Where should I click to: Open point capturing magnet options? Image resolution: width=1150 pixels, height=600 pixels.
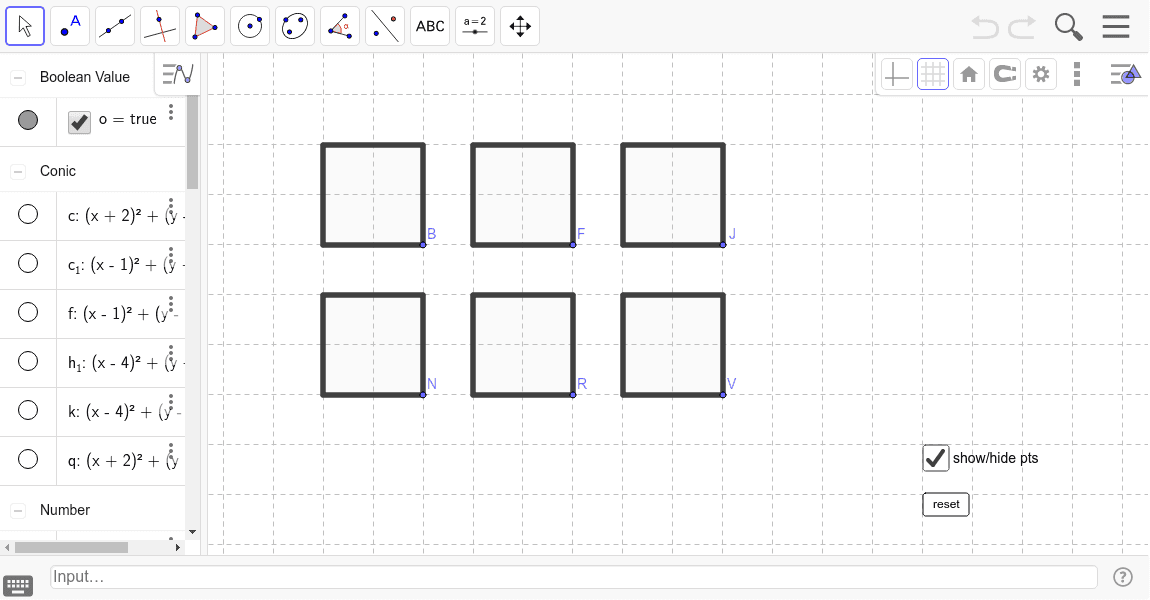[x=1005, y=74]
